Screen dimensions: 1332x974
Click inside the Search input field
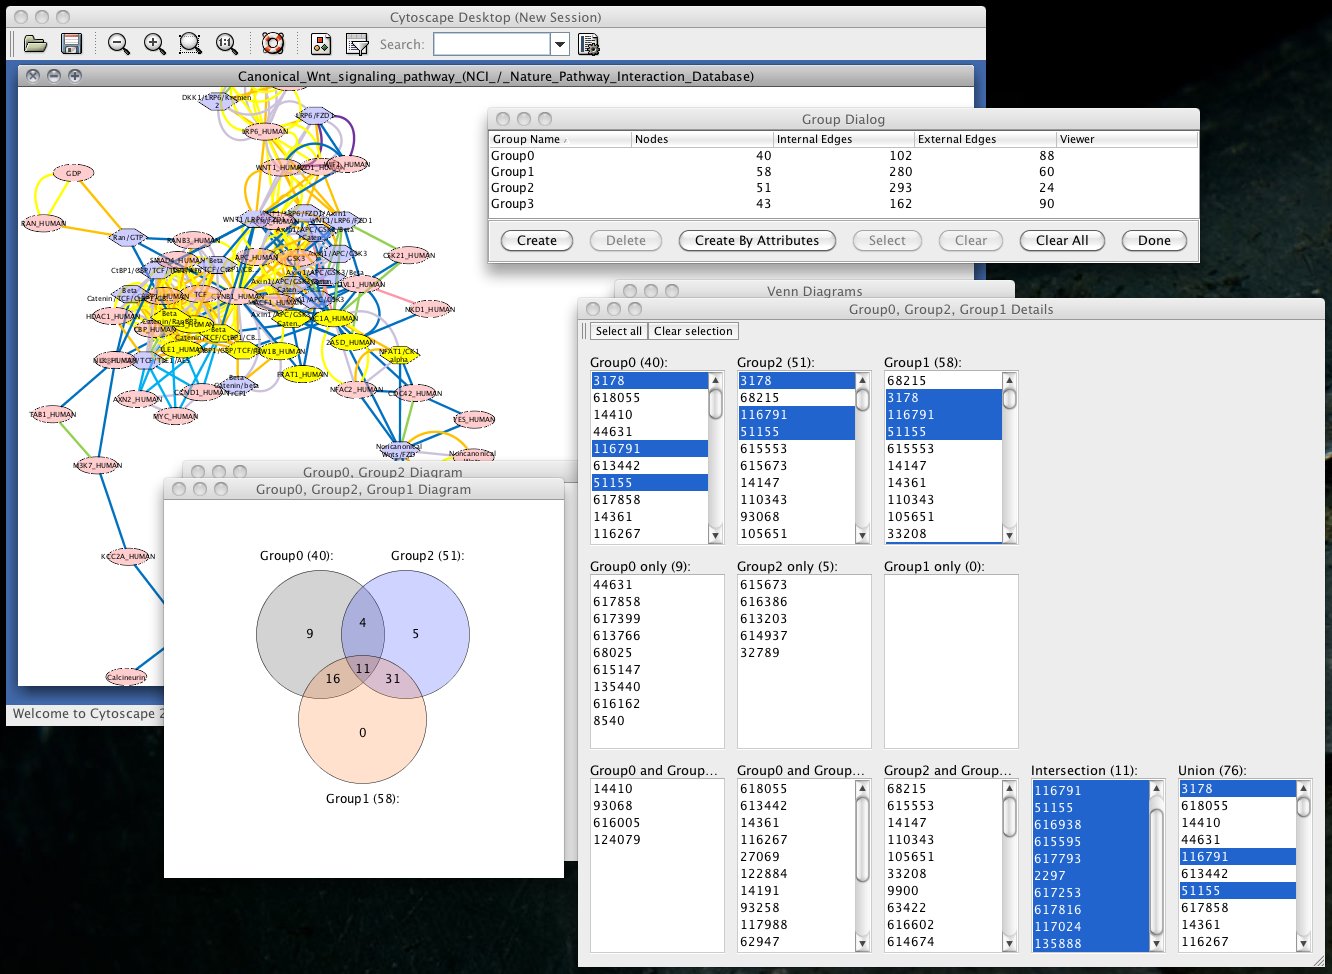491,44
